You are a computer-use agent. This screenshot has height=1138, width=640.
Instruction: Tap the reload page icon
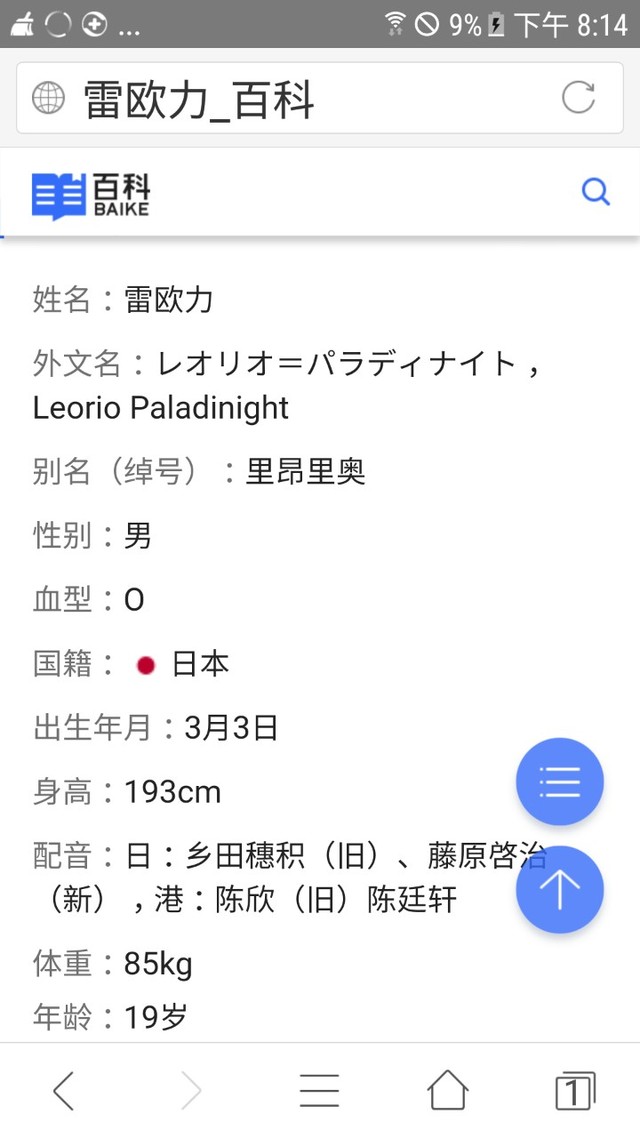(578, 98)
